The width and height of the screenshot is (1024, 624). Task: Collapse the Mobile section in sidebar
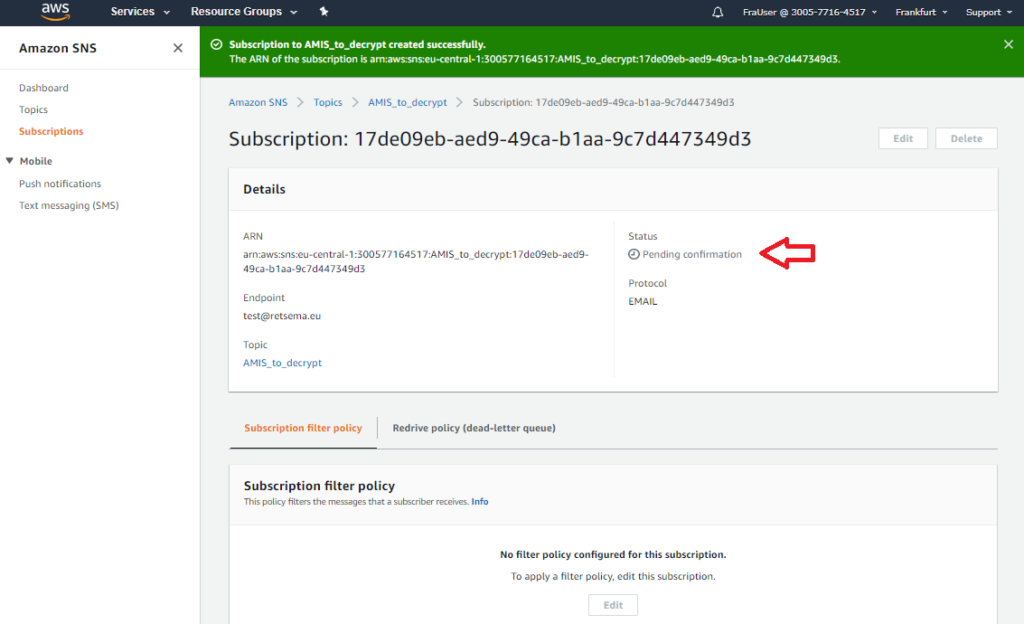(x=10, y=161)
